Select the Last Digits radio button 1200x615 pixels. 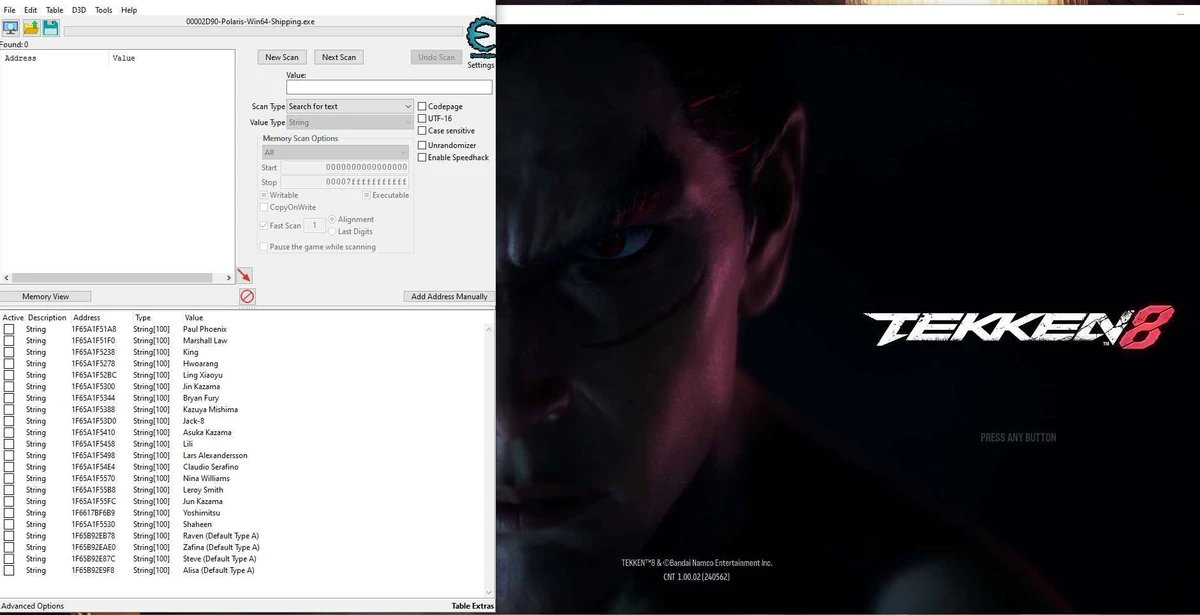pos(332,231)
